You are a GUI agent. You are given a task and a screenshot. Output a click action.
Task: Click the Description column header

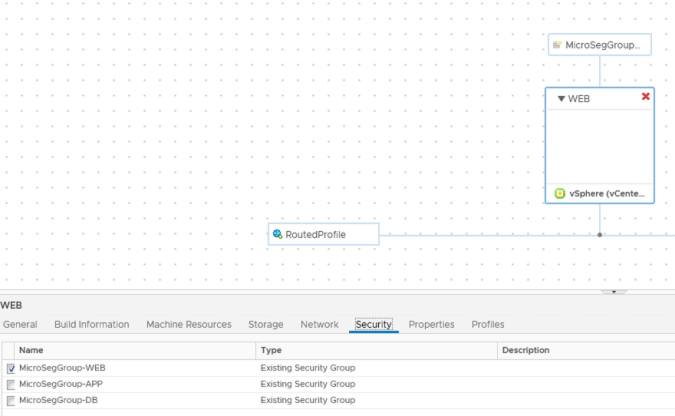[526, 350]
